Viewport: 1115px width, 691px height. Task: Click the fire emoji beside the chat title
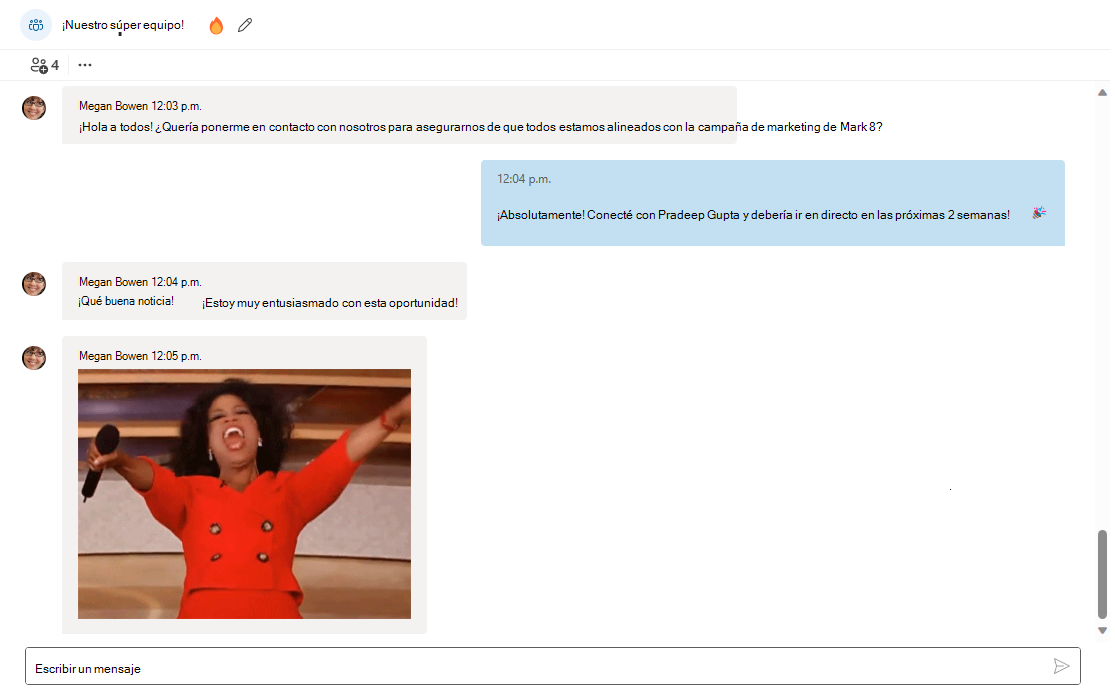pos(216,25)
